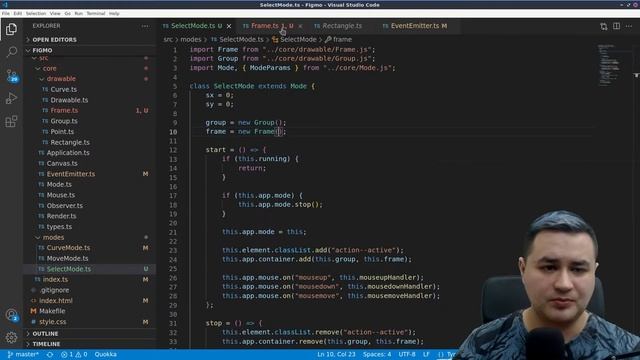The height and width of the screenshot is (360, 640).
Task: Open Mode.ts in the explorer
Action: [90, 184]
